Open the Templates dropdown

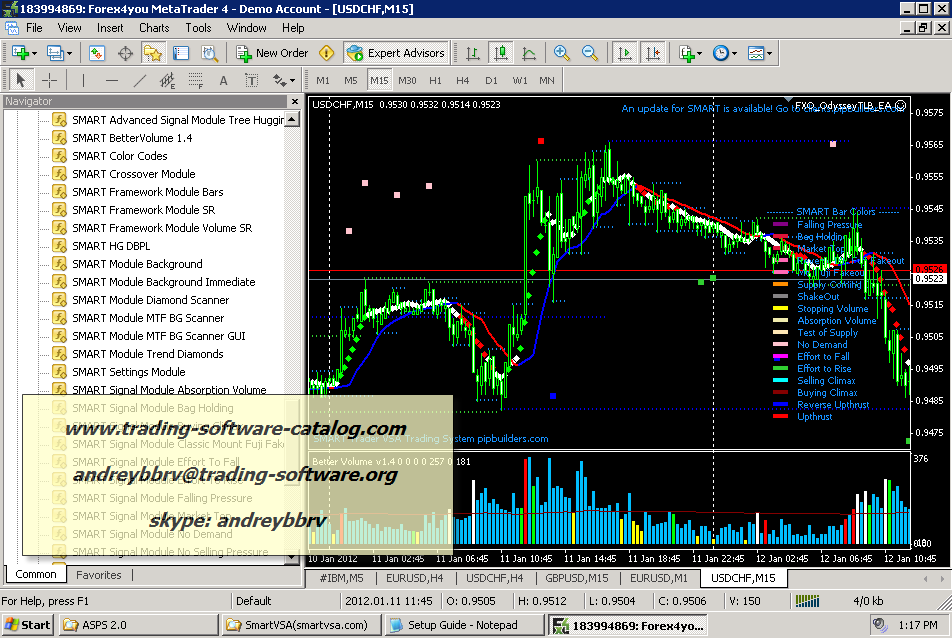tap(769, 53)
